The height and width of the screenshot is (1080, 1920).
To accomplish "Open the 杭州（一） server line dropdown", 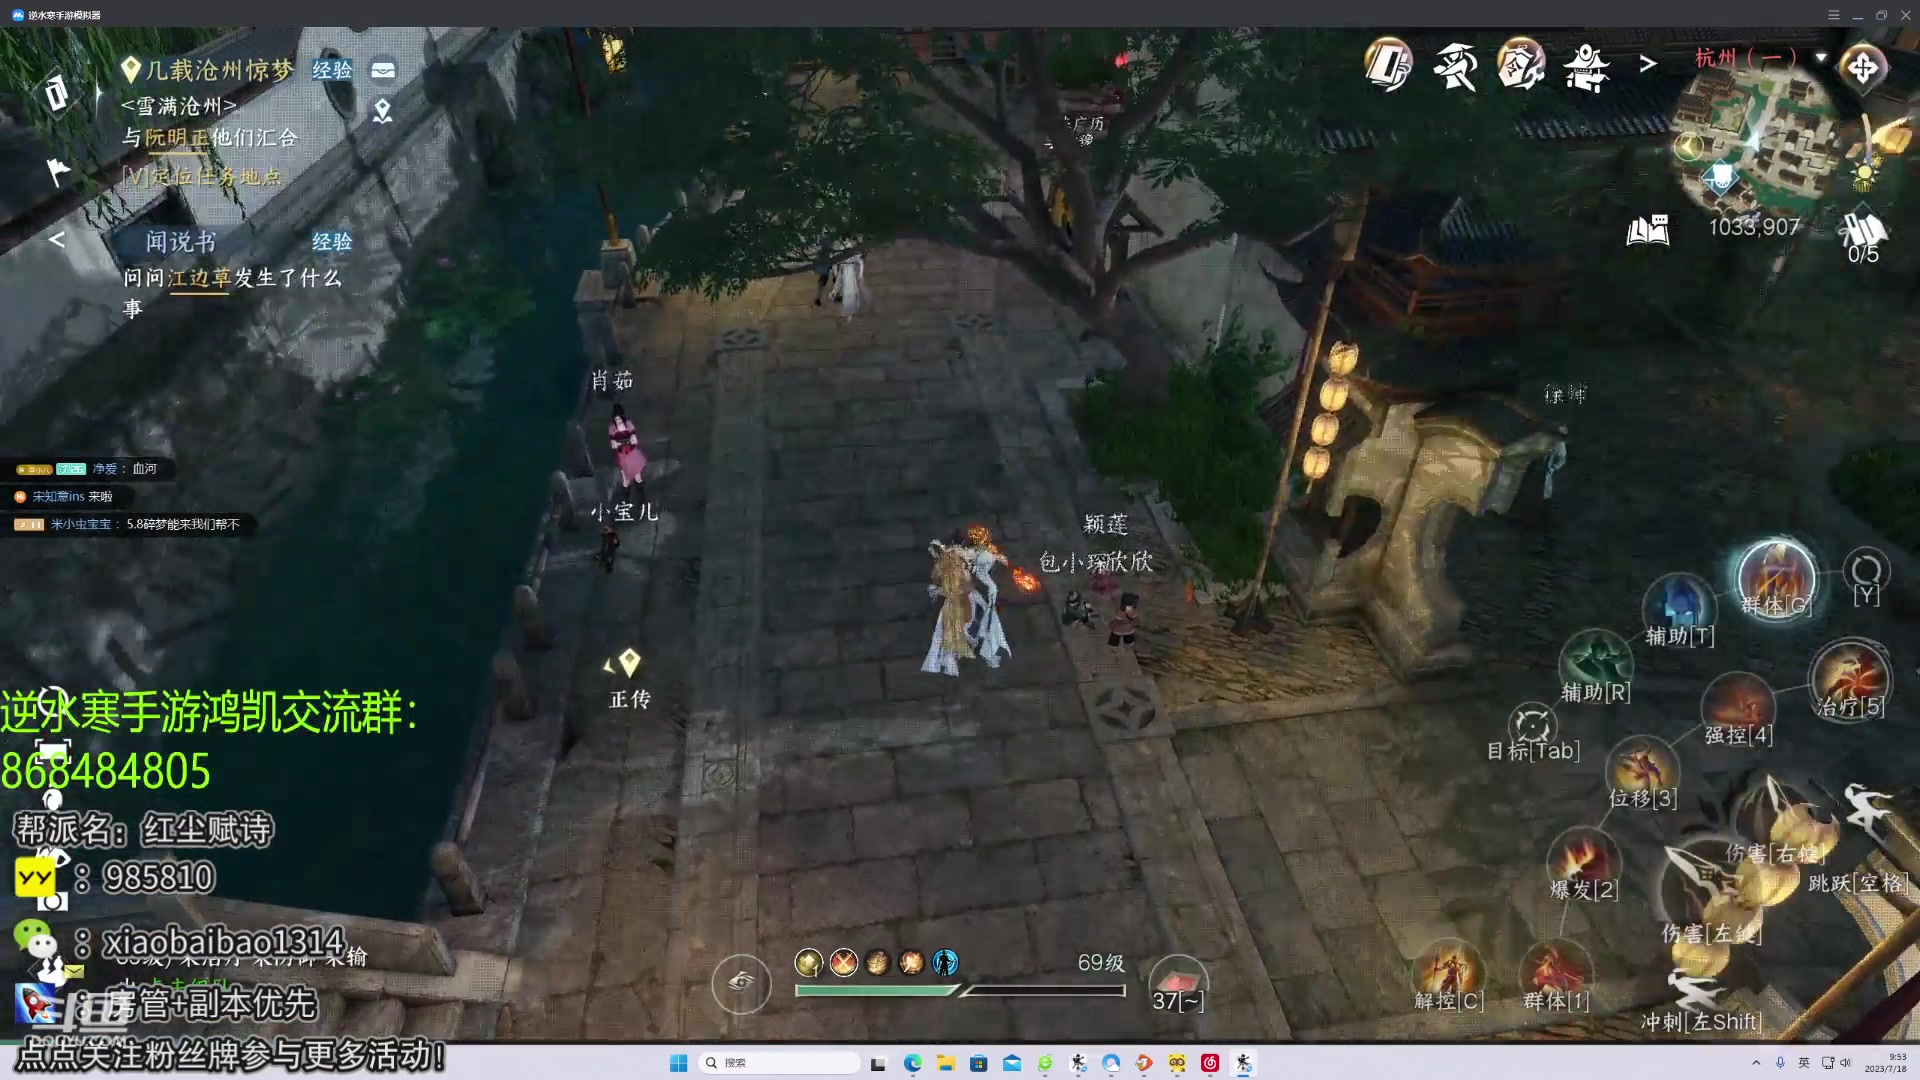I will point(1760,57).
